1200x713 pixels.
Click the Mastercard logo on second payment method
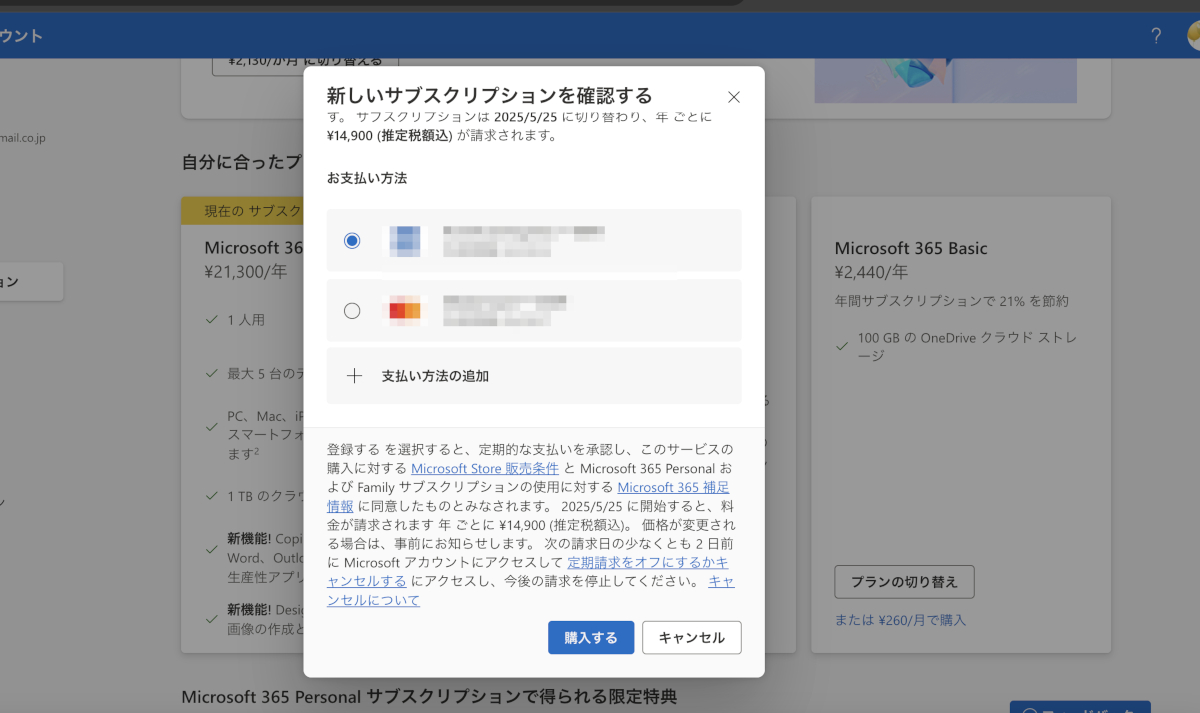click(405, 311)
